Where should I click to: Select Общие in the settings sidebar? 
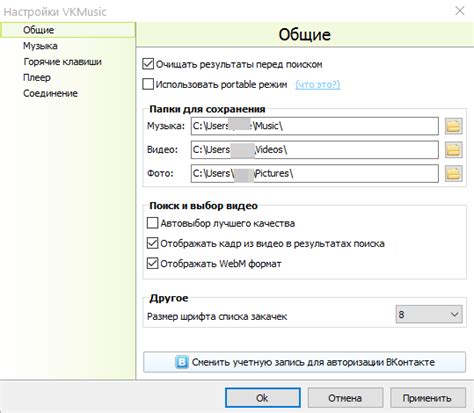[68, 30]
